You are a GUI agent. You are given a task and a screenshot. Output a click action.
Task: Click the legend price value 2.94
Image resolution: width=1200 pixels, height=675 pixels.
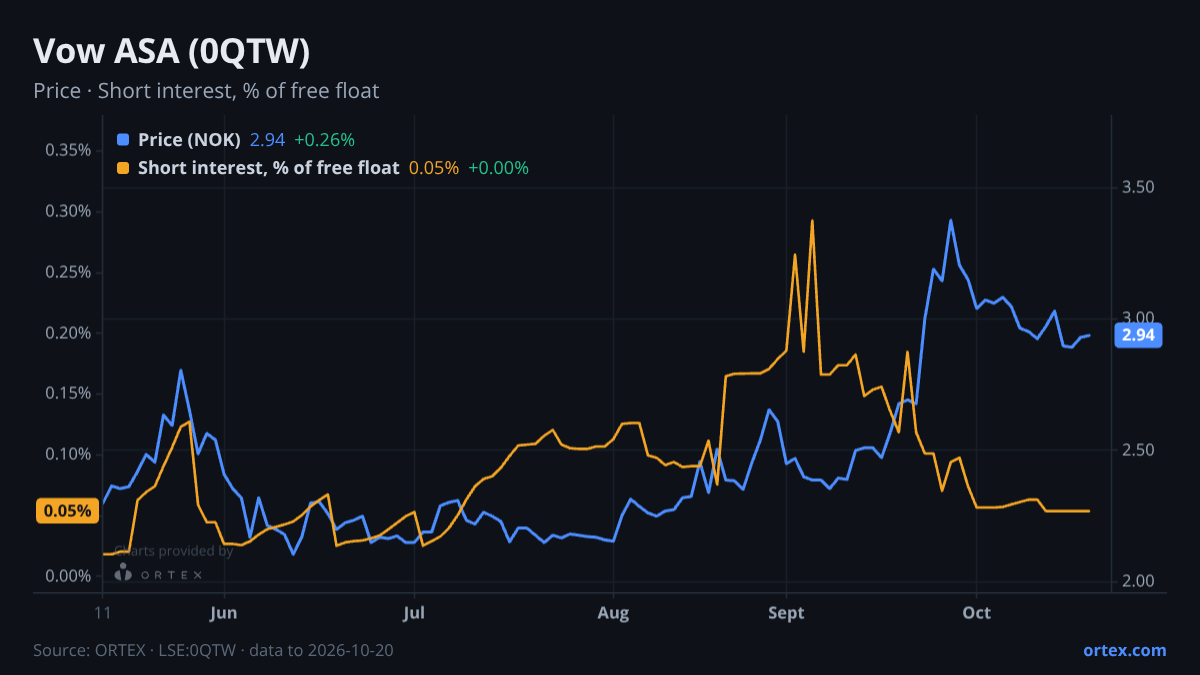pos(267,140)
